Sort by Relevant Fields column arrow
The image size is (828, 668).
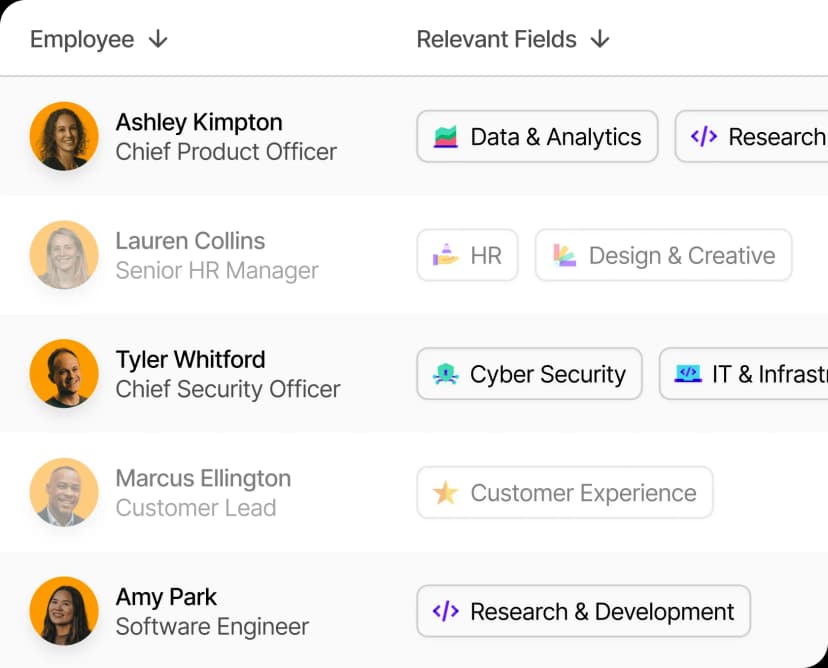pos(600,40)
